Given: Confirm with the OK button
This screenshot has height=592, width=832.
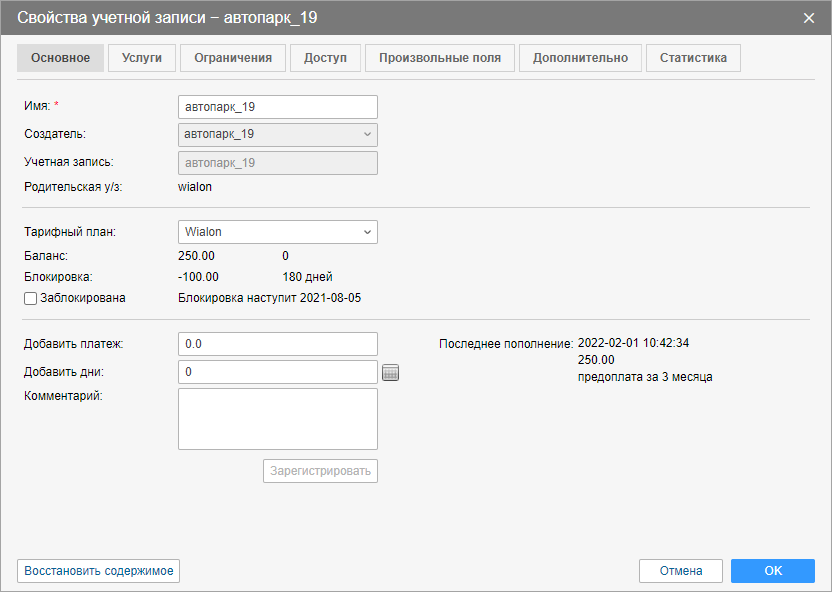Looking at the screenshot, I should (x=772, y=571).
